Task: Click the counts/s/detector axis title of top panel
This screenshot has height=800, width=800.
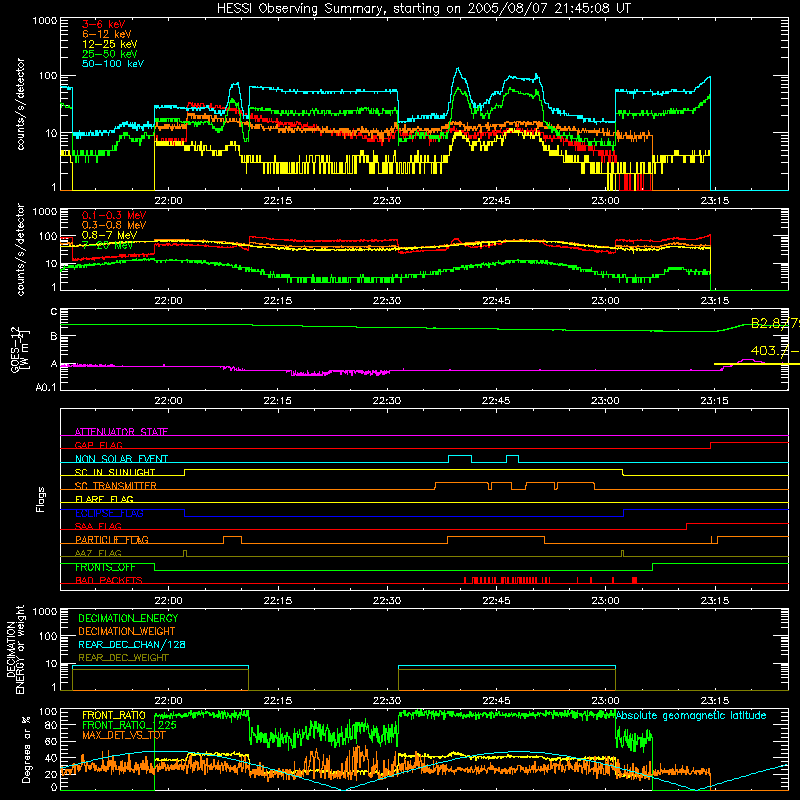Action: [x=20, y=104]
